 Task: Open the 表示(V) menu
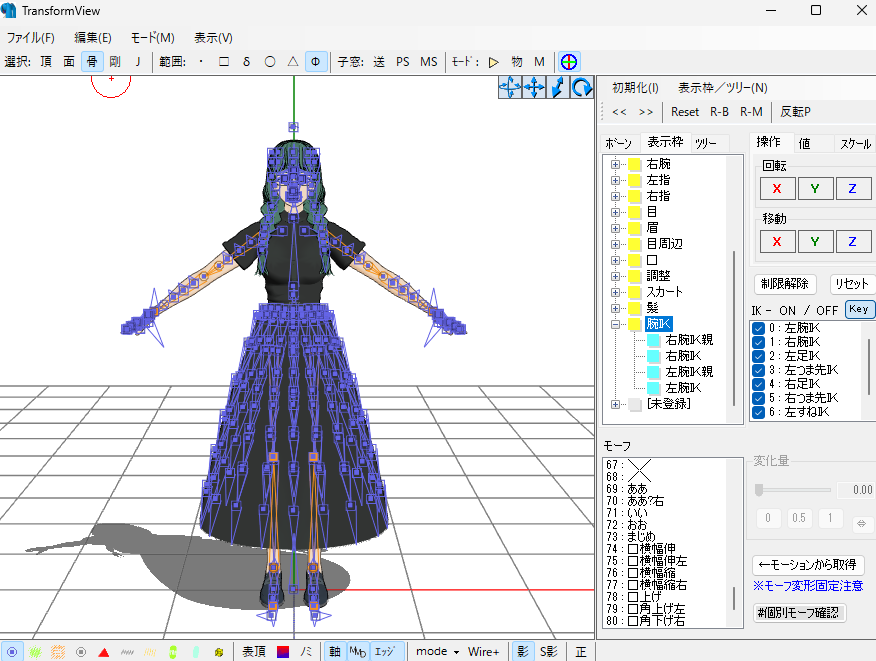pyautogui.click(x=213, y=37)
